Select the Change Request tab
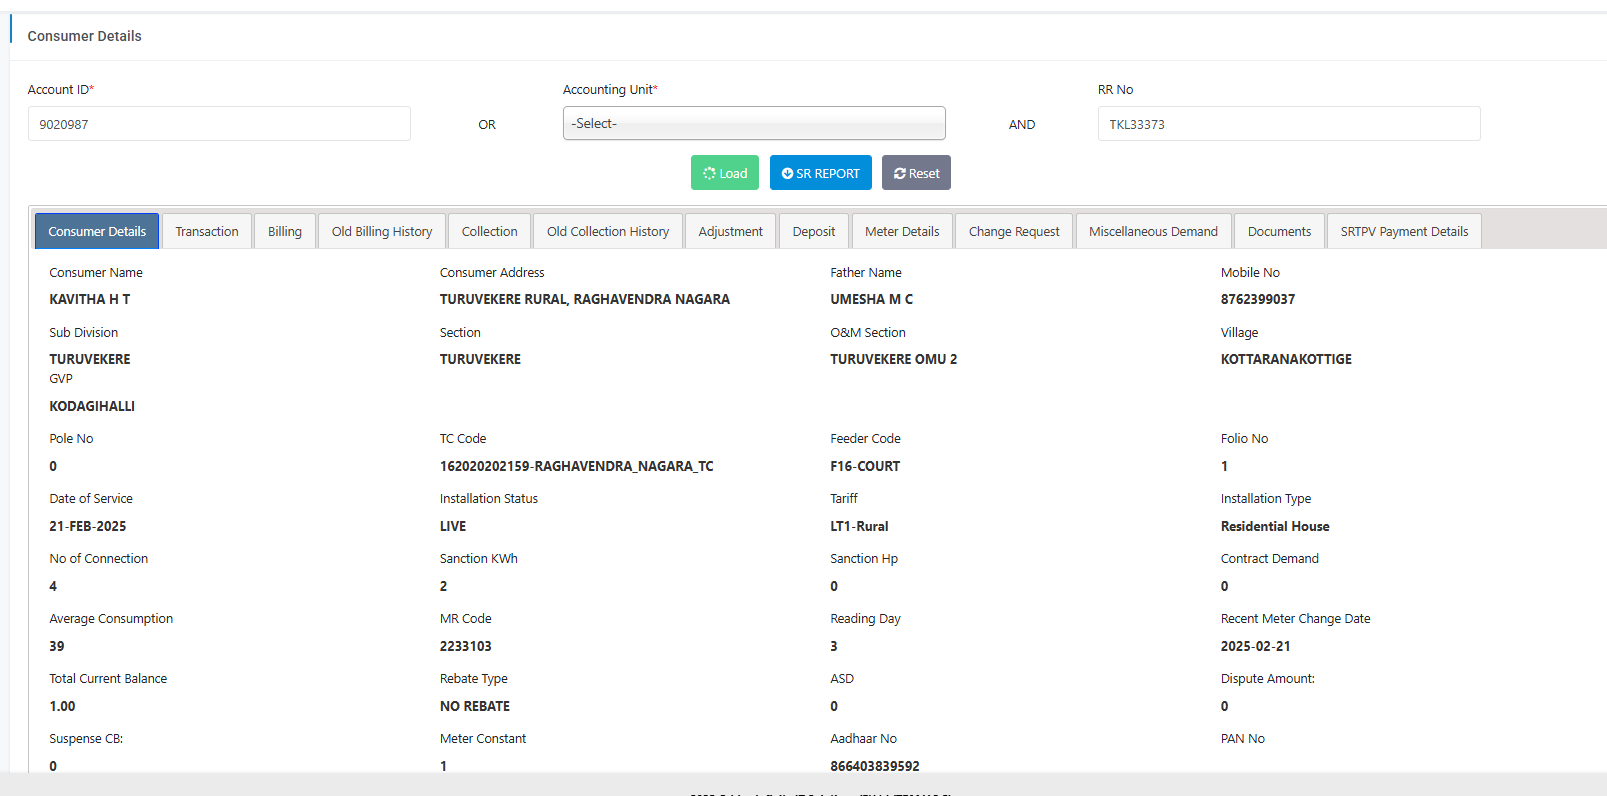Viewport: 1607px width, 796px height. (x=1014, y=231)
